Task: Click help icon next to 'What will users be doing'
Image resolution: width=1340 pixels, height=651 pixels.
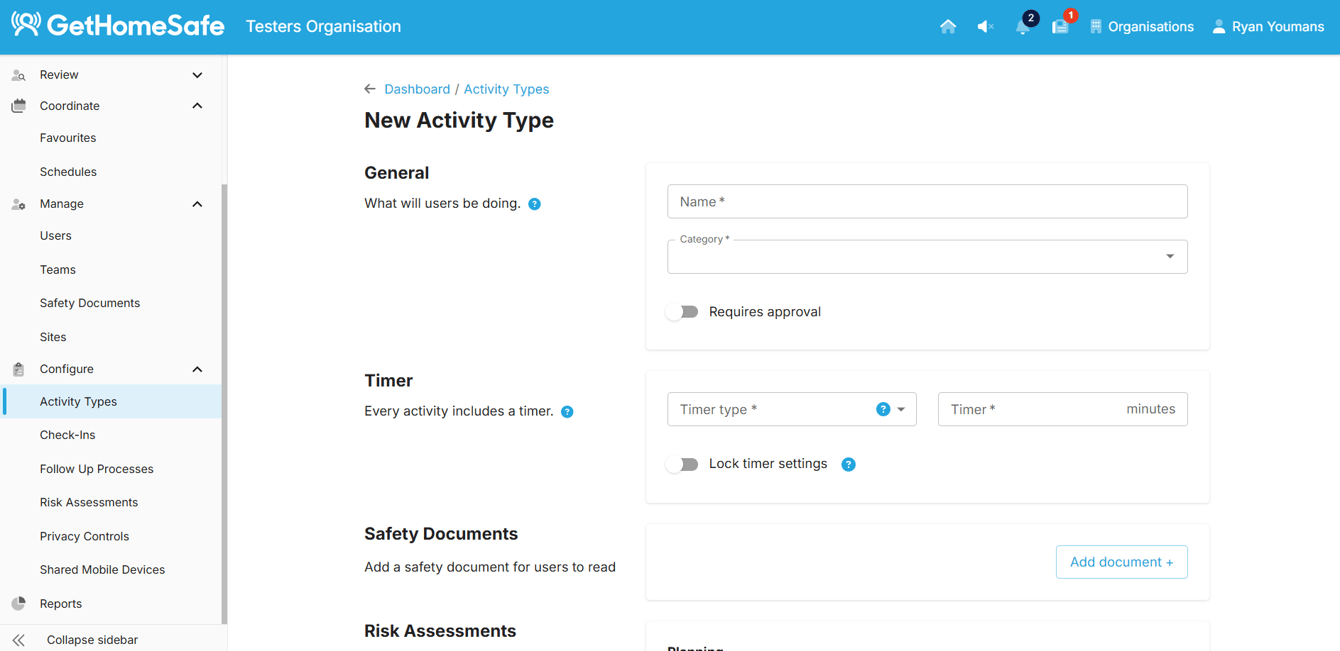Action: coord(535,204)
